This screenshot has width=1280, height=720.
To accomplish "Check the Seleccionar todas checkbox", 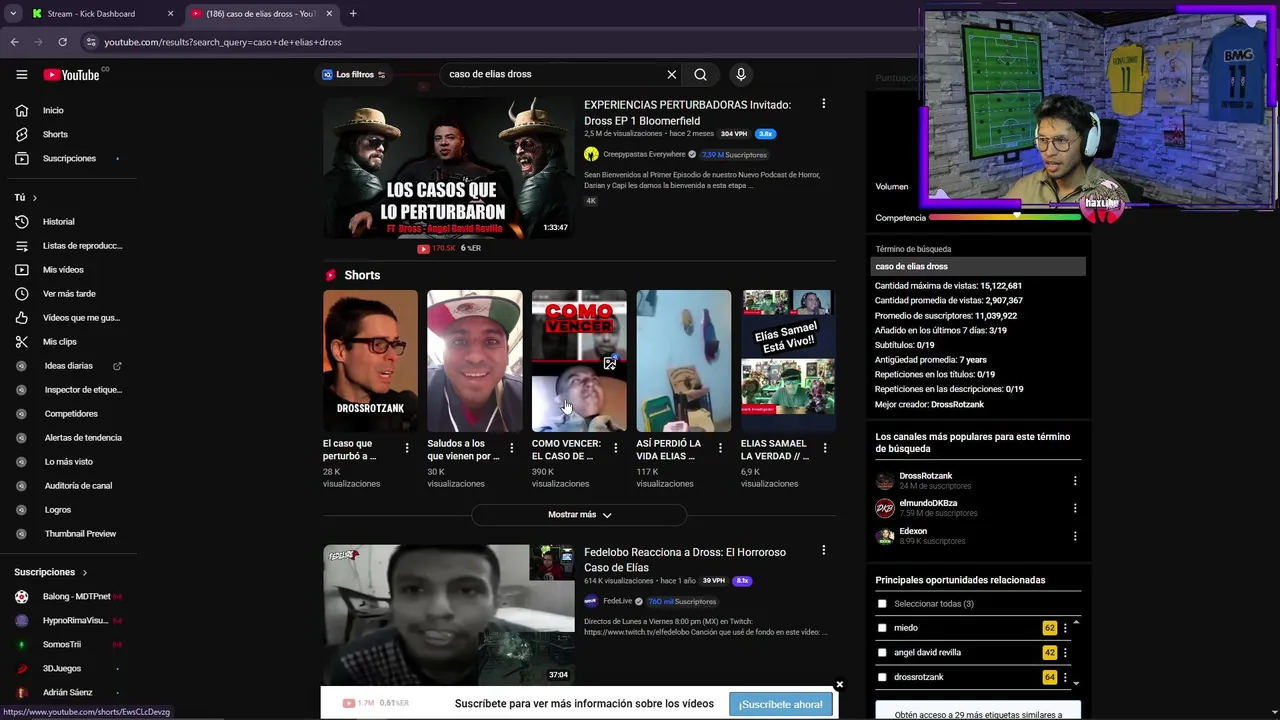I will tap(882, 604).
